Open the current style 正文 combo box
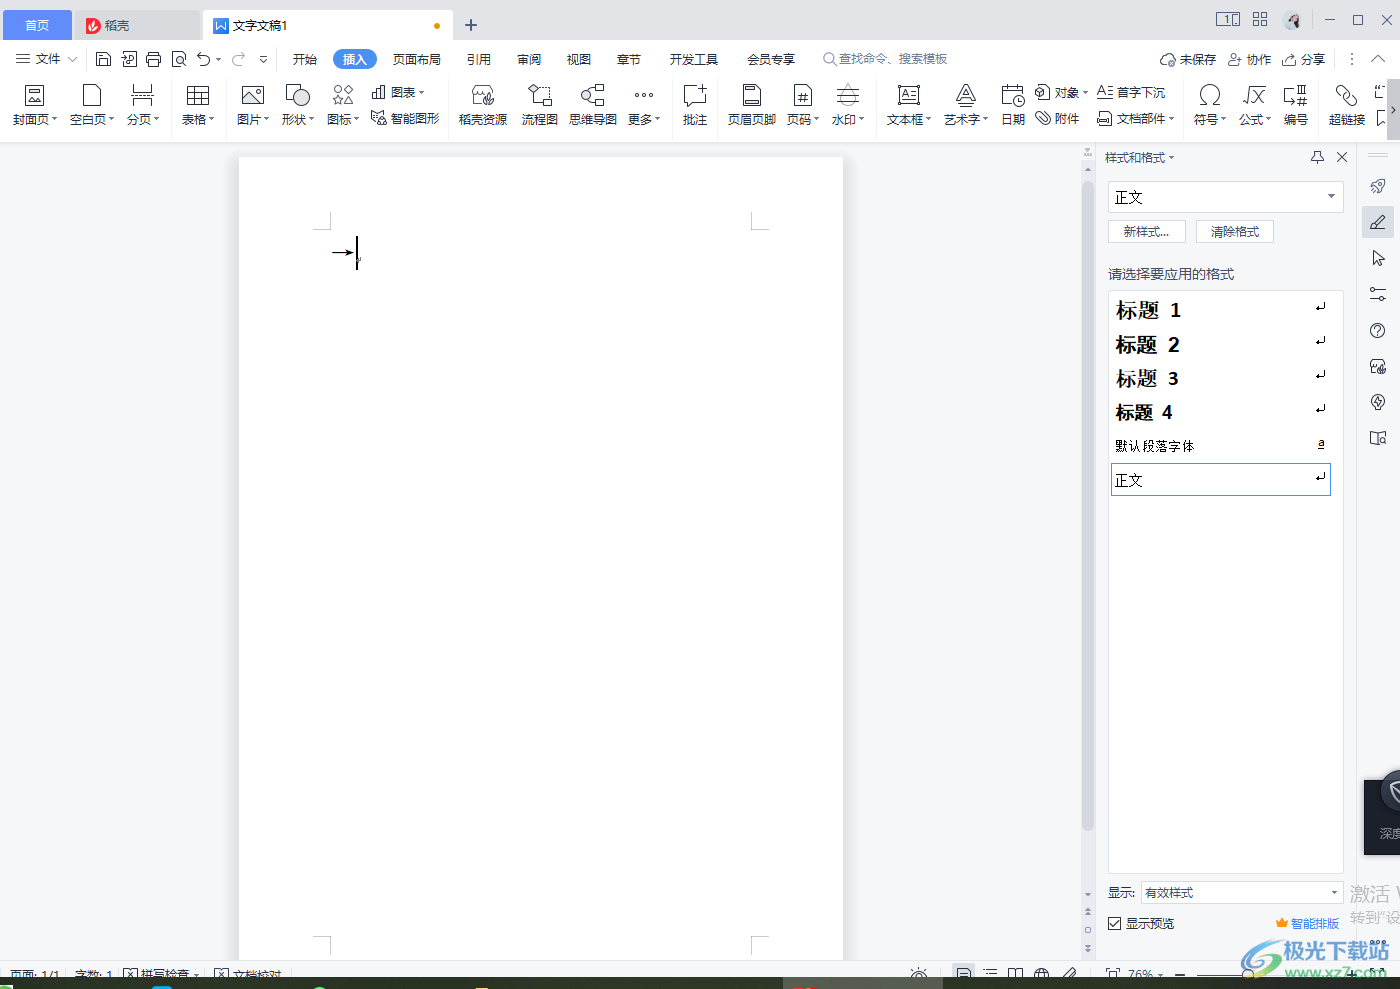Screen dimensions: 1400x989 click(x=1225, y=197)
